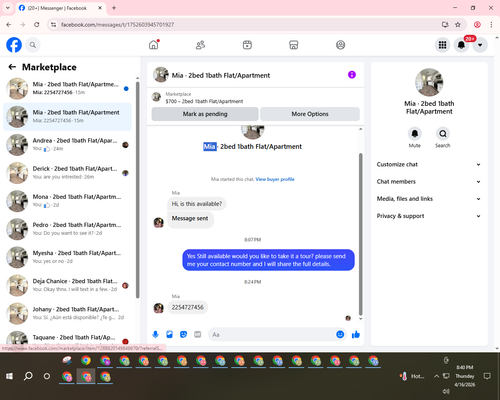Click the chat messages scrollbar
500x400 pixels.
(x=360, y=233)
